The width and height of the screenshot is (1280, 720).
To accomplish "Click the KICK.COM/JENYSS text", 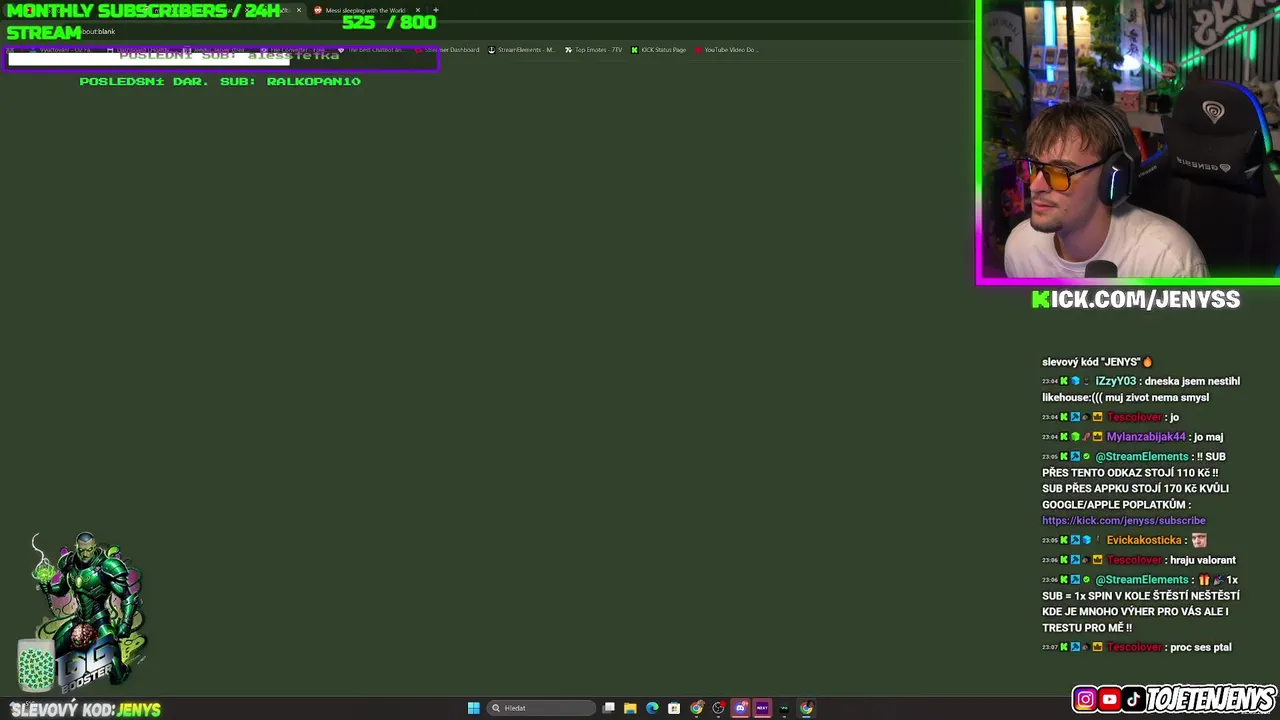I will click(x=1136, y=299).
